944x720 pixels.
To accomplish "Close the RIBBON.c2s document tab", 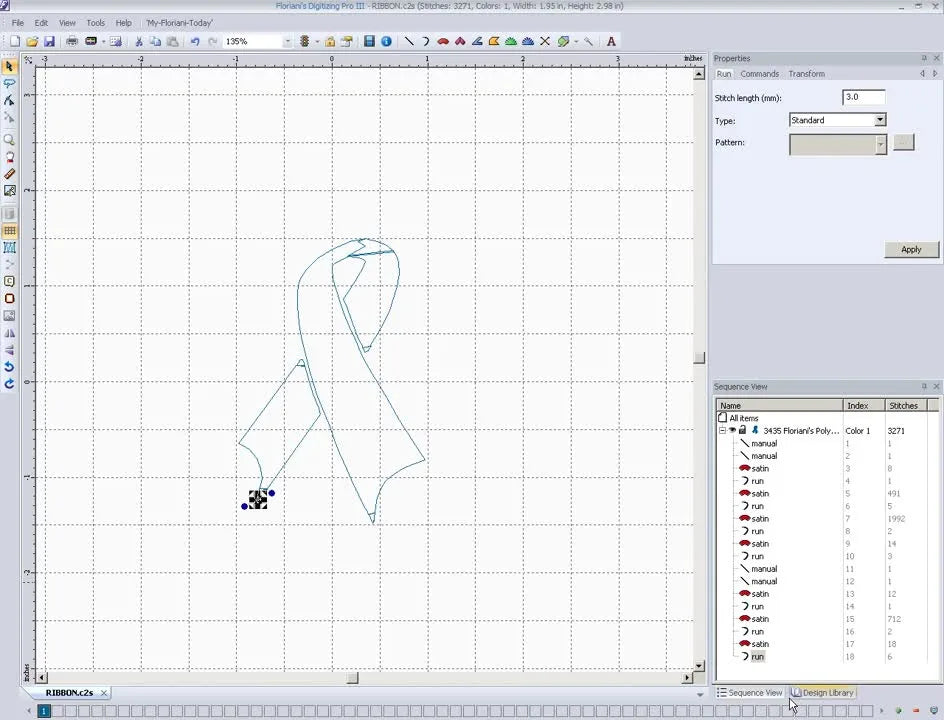I will coord(104,693).
